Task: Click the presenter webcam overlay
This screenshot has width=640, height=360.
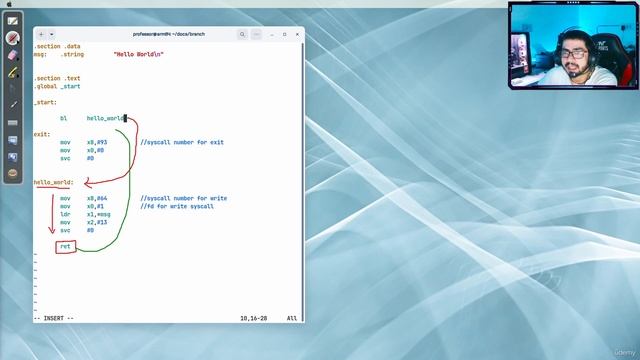Action: [x=573, y=45]
